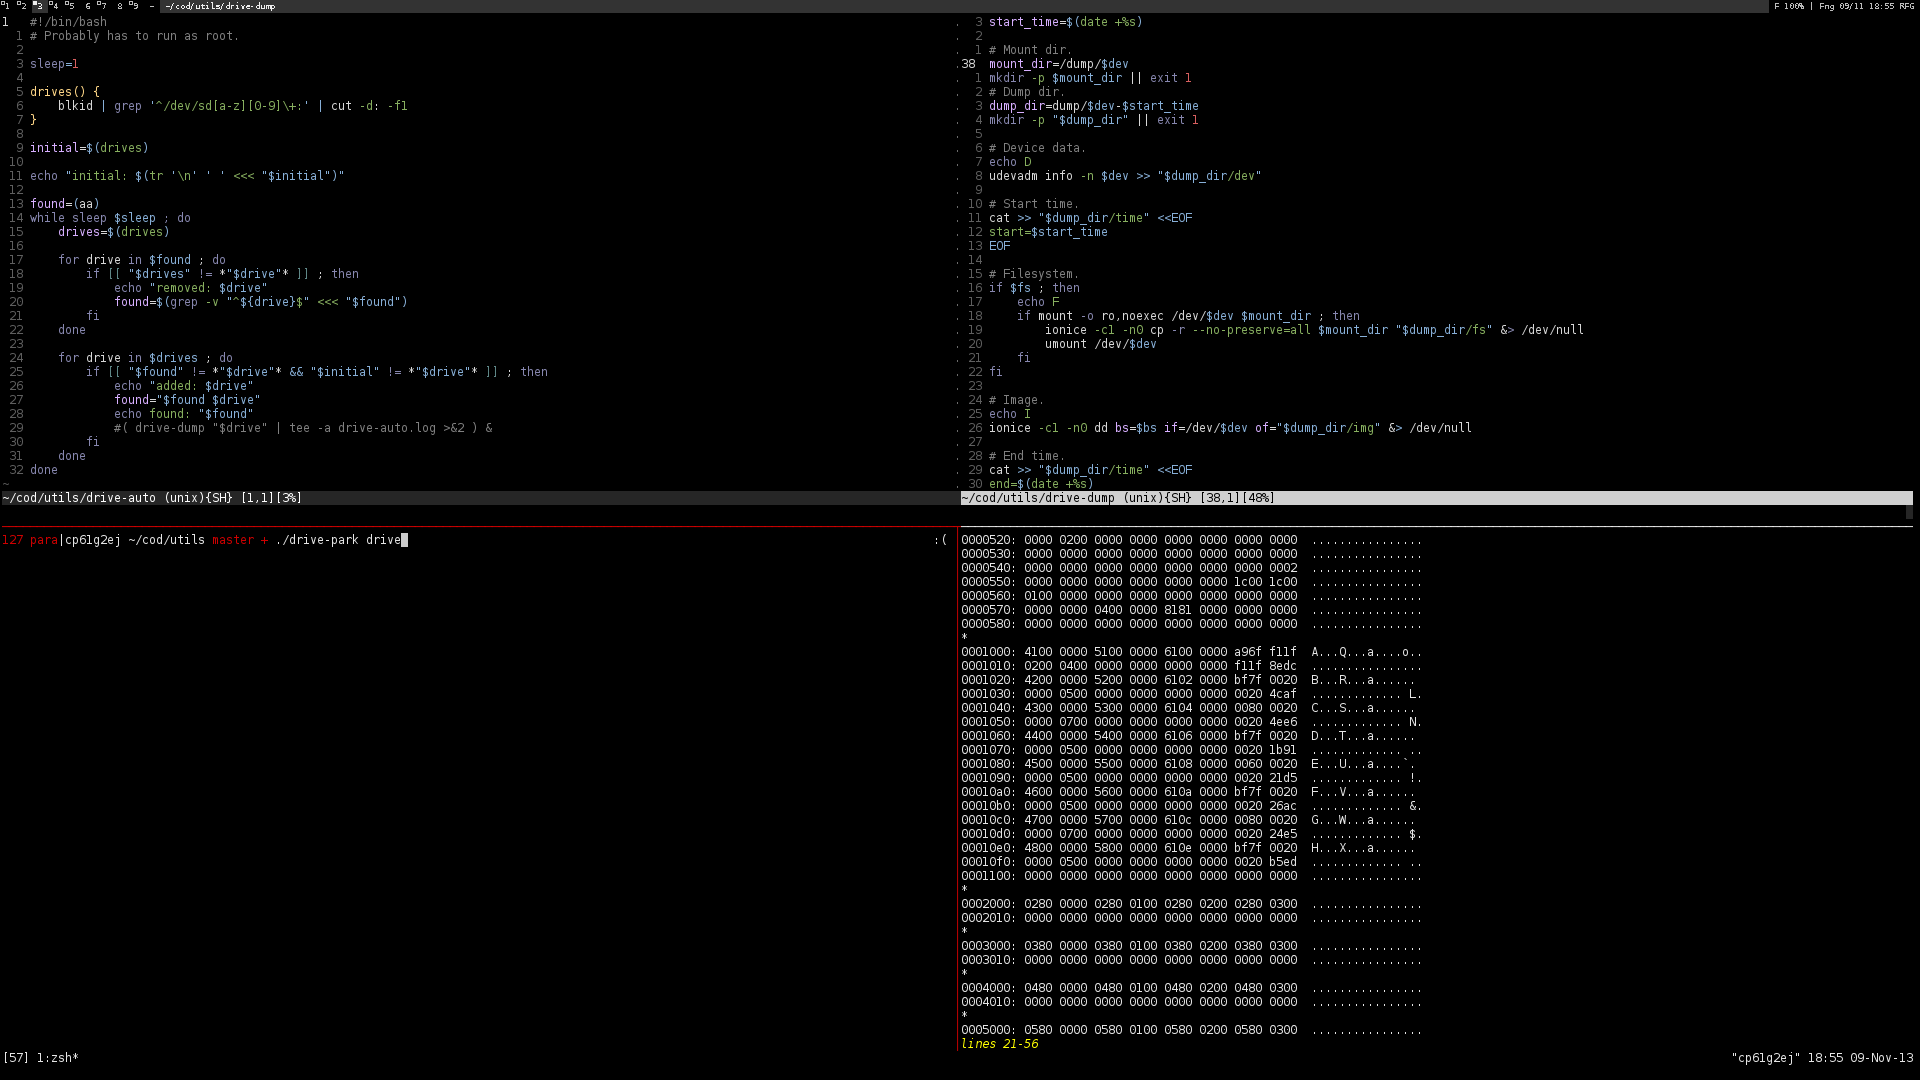Click the 'sleep=1' line in drive-auto
Image resolution: width=1920 pixels, height=1080 pixels.
[54, 64]
